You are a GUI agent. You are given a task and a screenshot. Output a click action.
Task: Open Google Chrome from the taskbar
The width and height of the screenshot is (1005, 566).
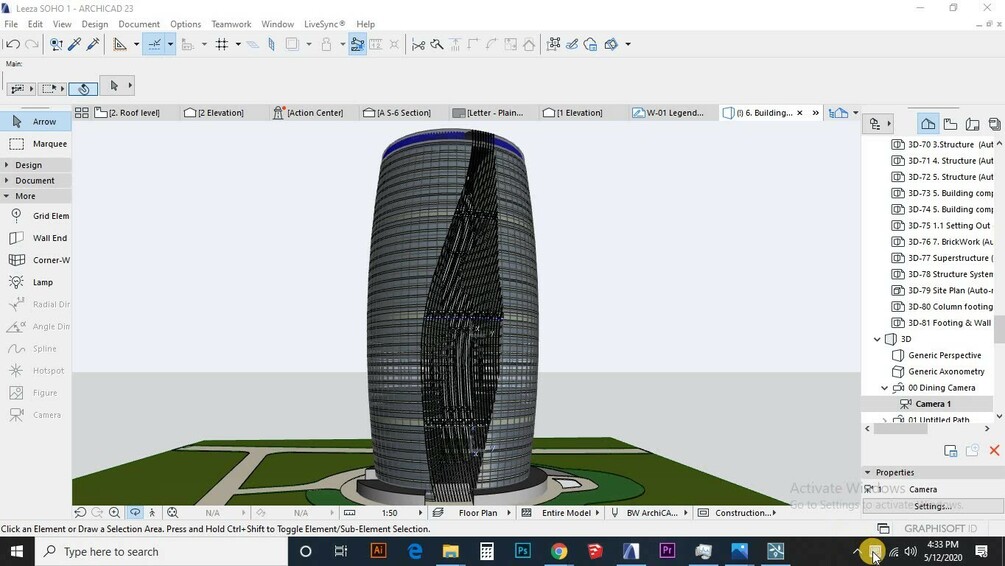(x=559, y=551)
